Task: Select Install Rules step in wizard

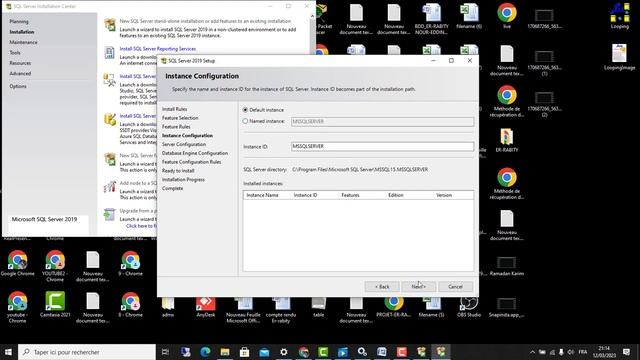Action: pyautogui.click(x=174, y=109)
